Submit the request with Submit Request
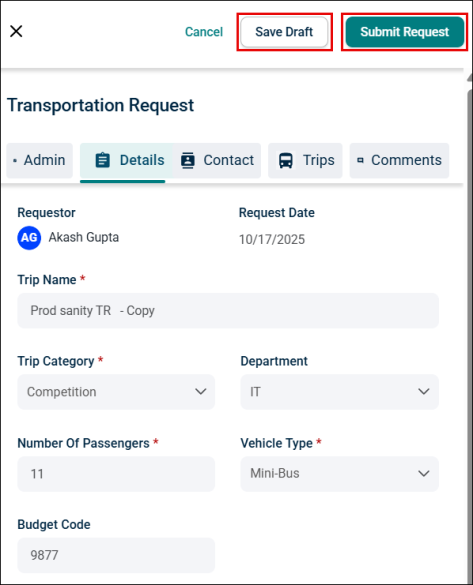 coord(405,32)
